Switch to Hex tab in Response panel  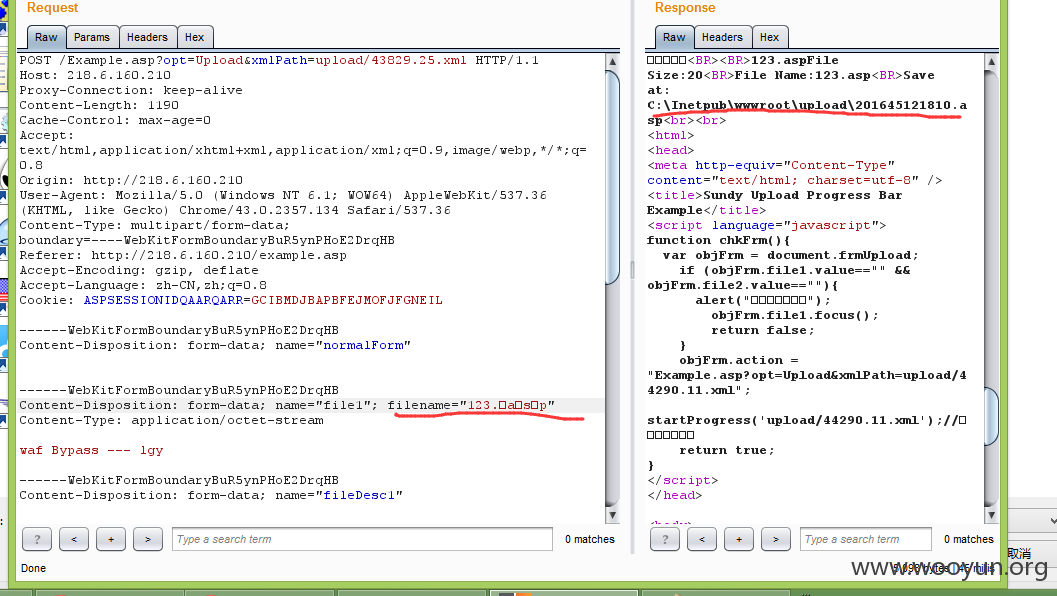pyautogui.click(x=769, y=37)
